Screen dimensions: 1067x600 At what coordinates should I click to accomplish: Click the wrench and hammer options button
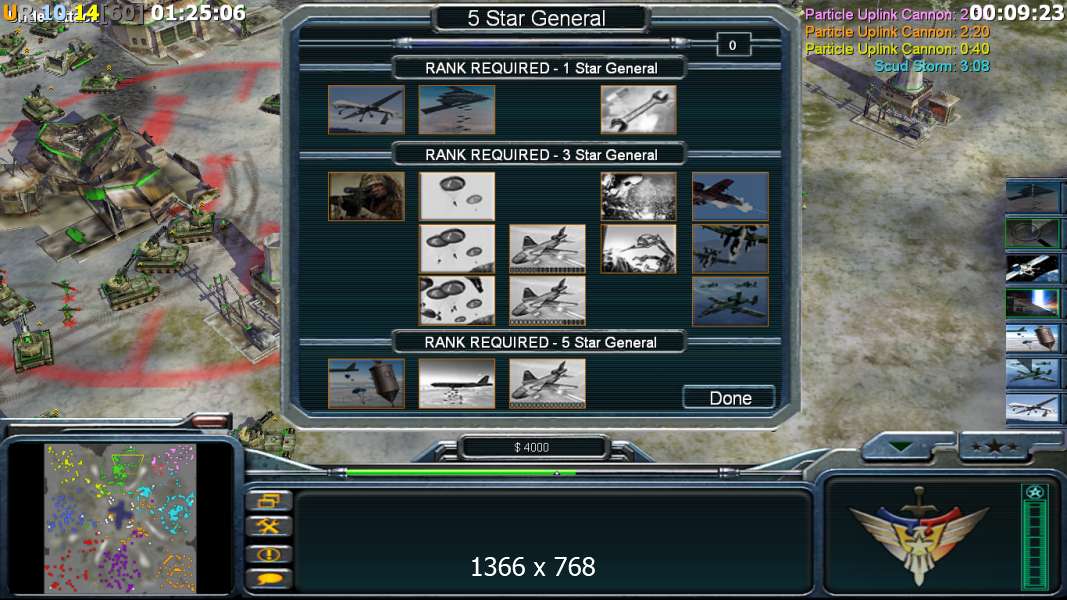pyautogui.click(x=269, y=527)
